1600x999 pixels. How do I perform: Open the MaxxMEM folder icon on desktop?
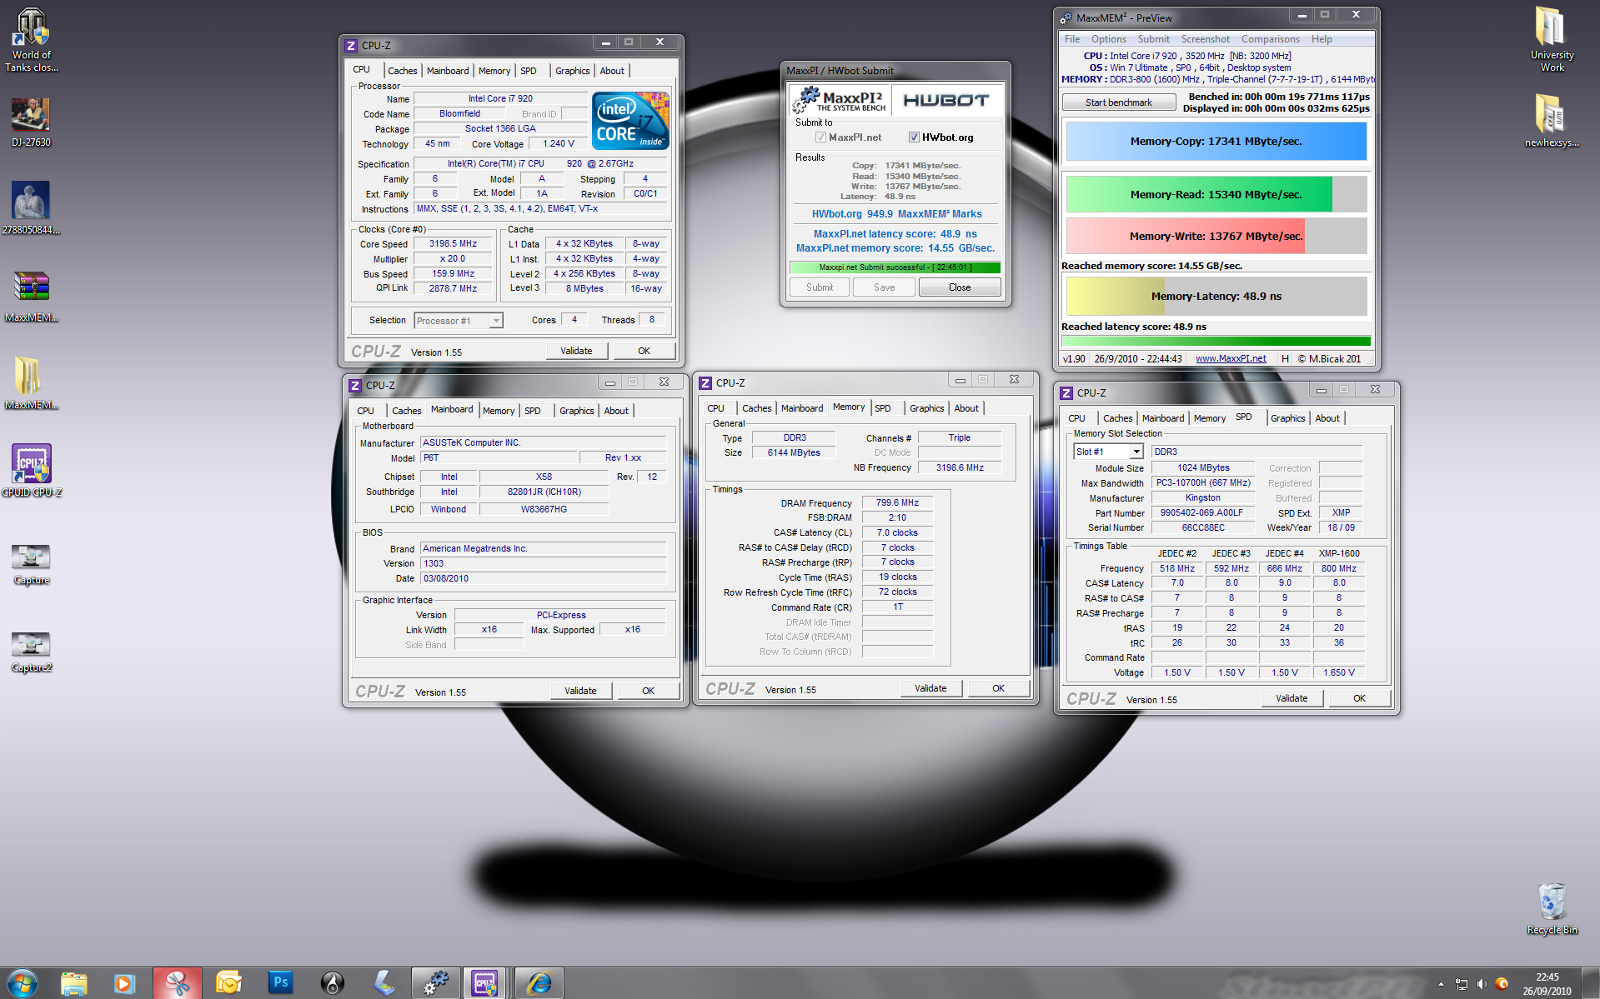coord(31,384)
